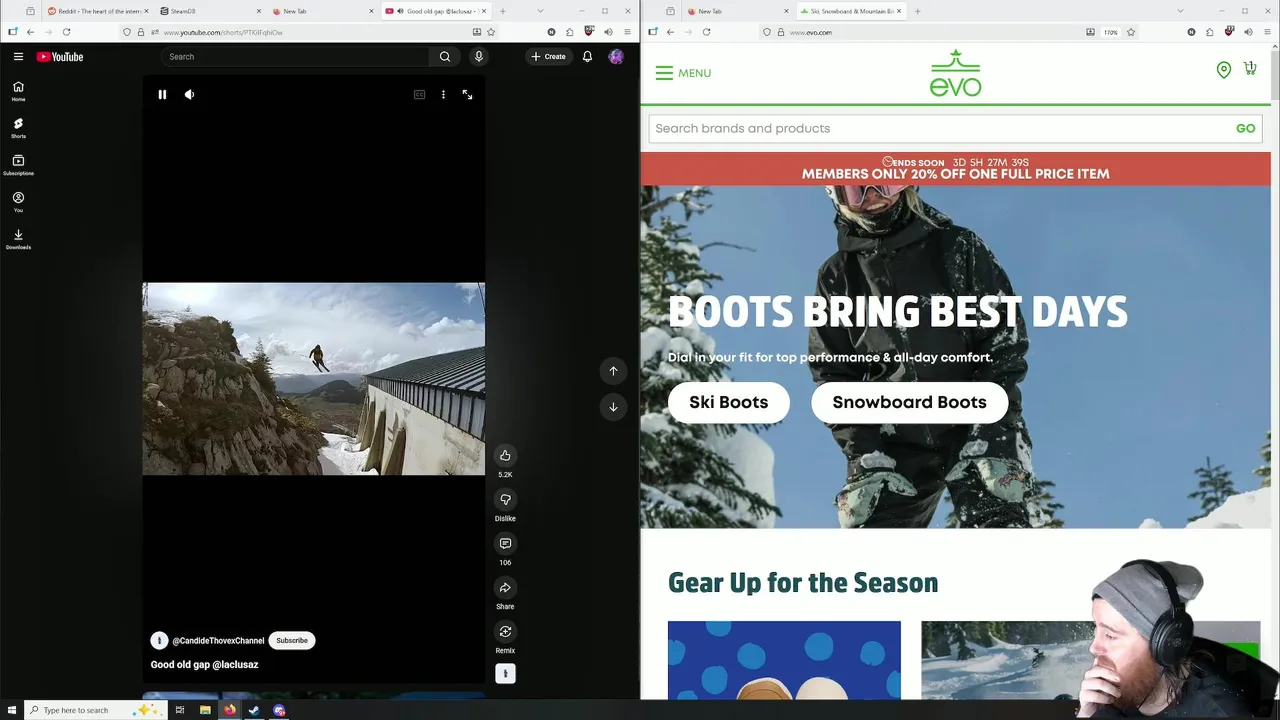Open the YouTube hamburger guide menu

coord(18,57)
